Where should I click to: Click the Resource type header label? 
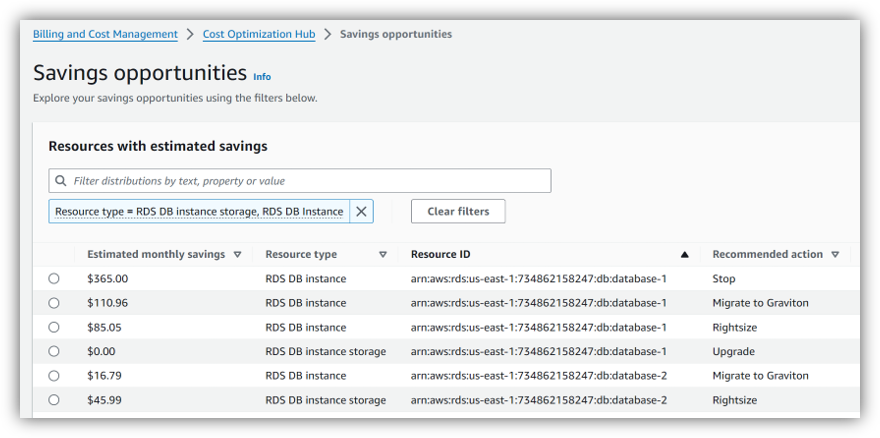coord(301,254)
